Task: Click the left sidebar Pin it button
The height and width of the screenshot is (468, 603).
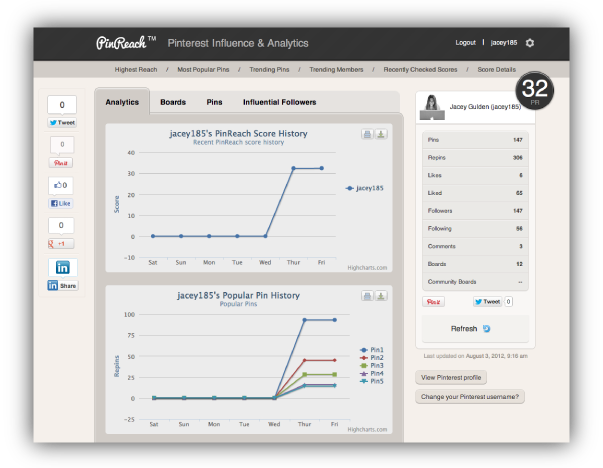Action: [x=61, y=163]
